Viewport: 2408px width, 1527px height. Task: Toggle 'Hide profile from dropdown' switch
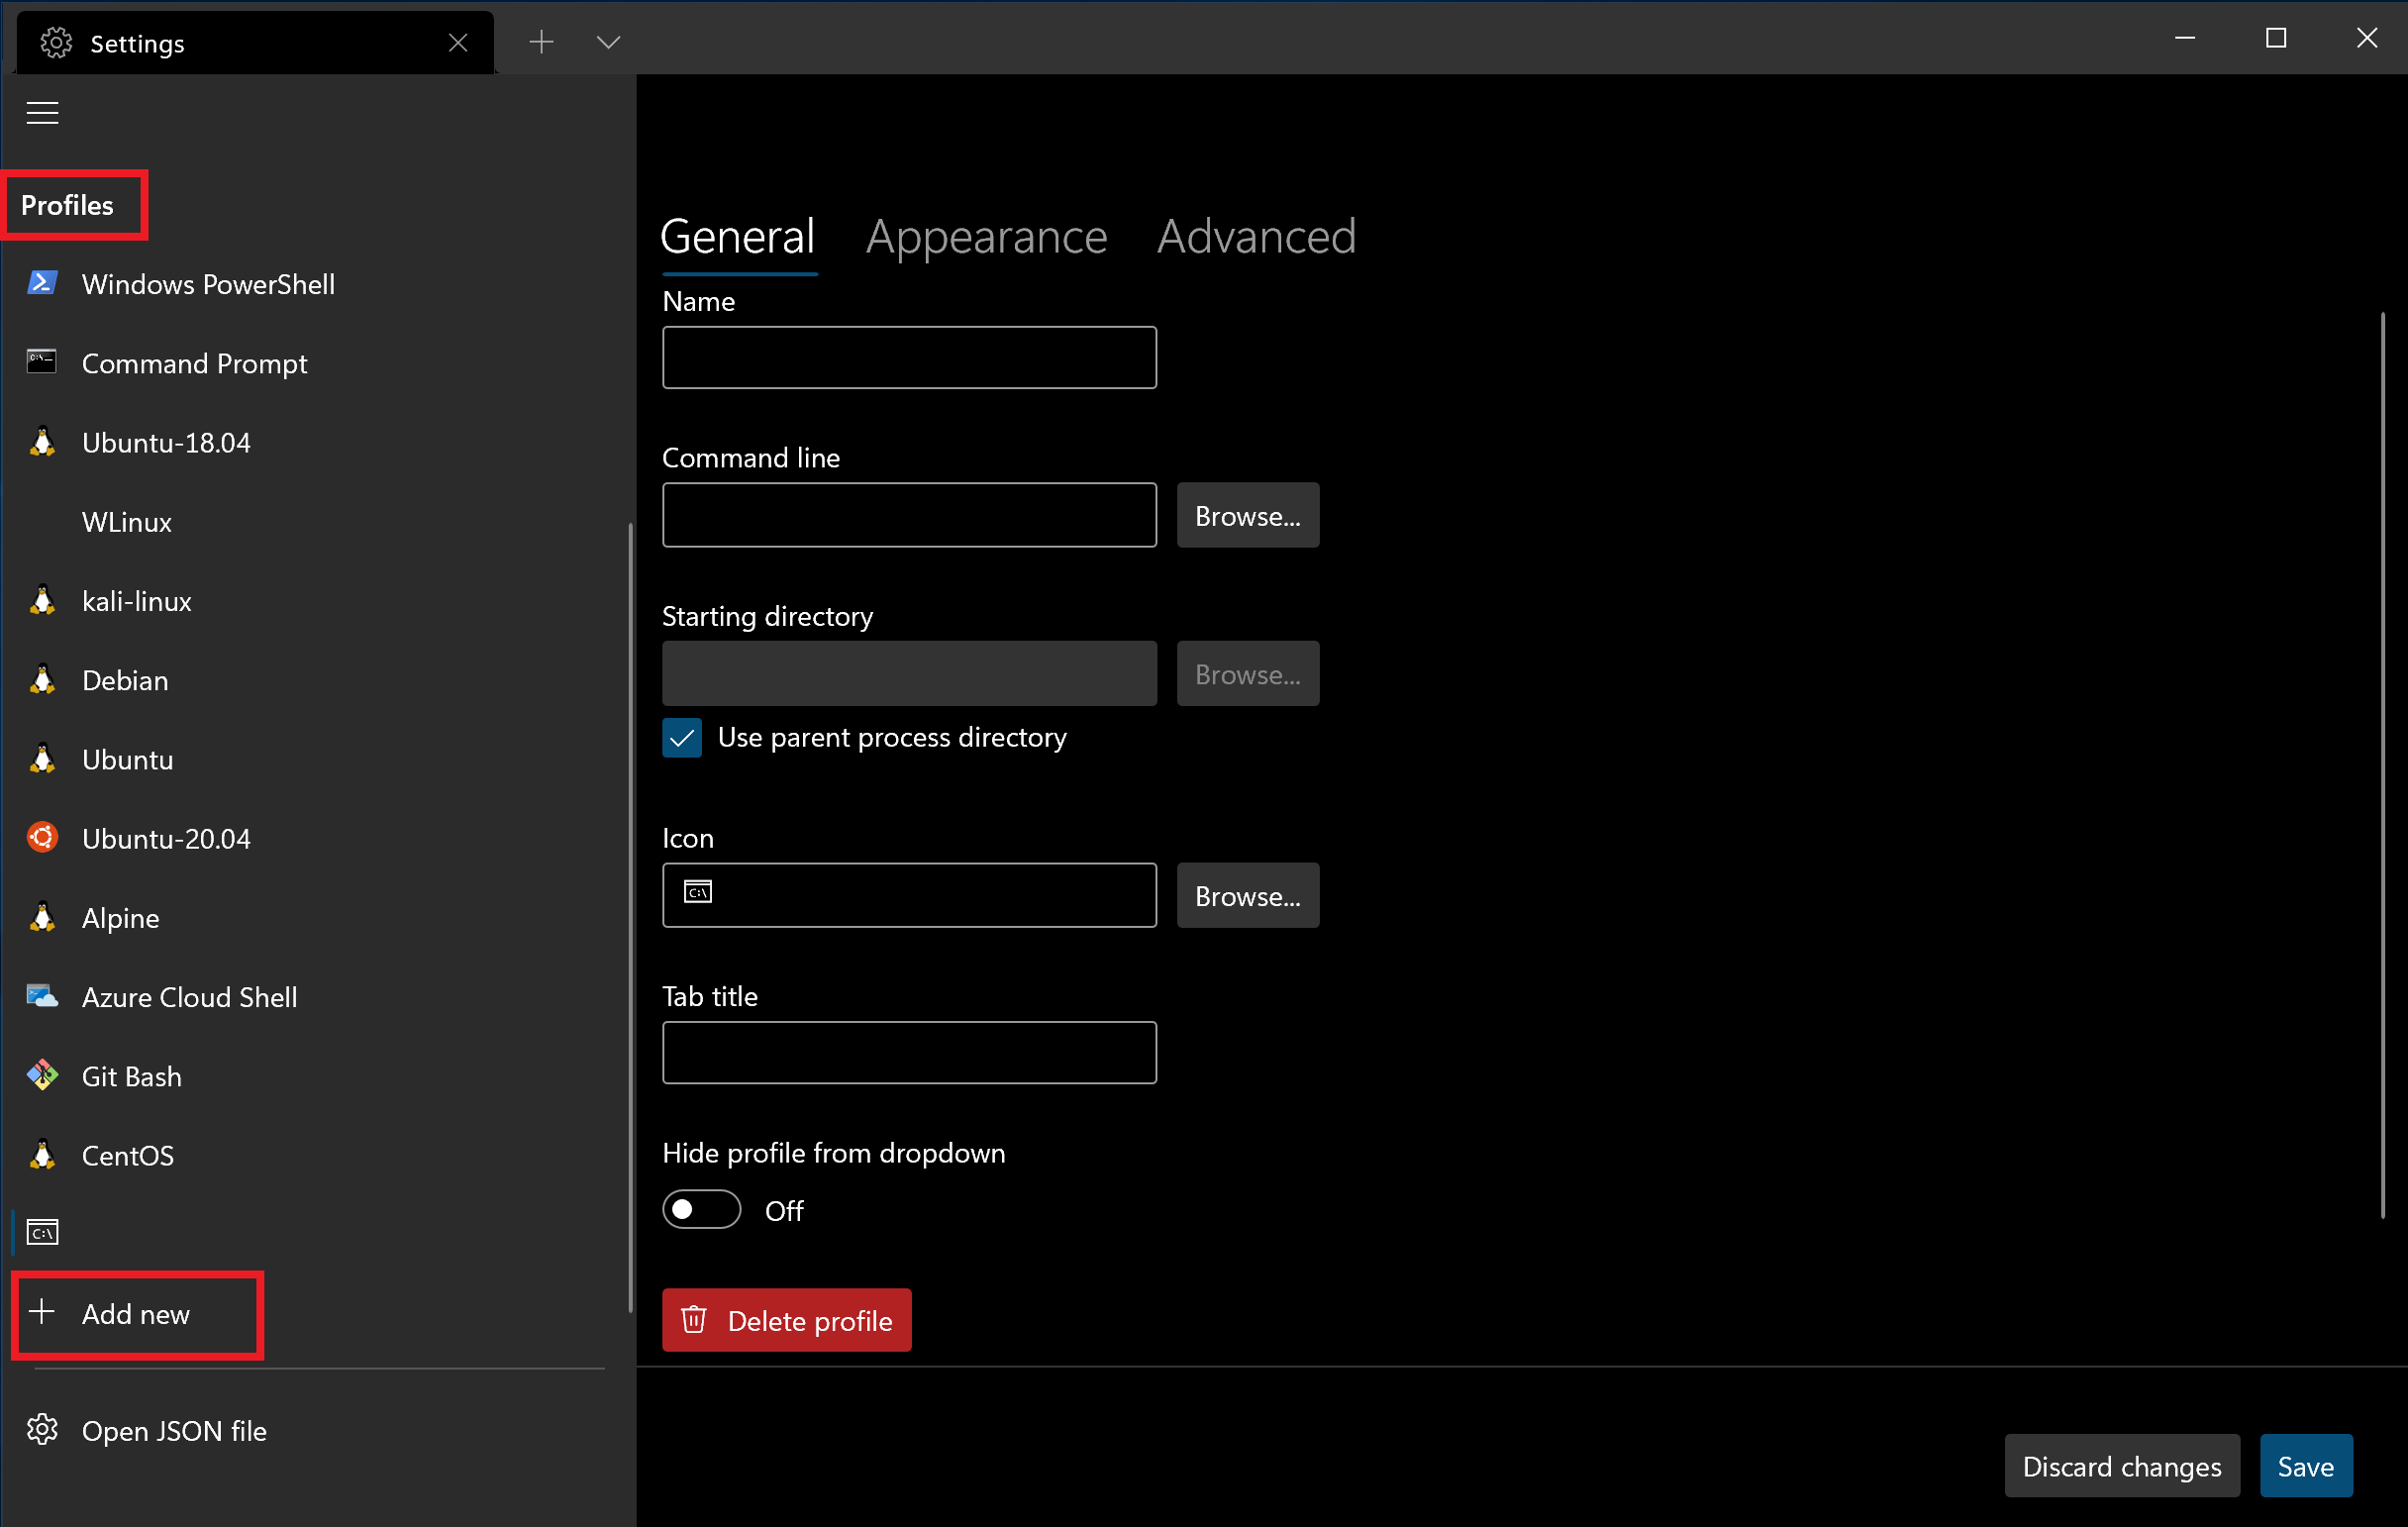(x=702, y=1209)
